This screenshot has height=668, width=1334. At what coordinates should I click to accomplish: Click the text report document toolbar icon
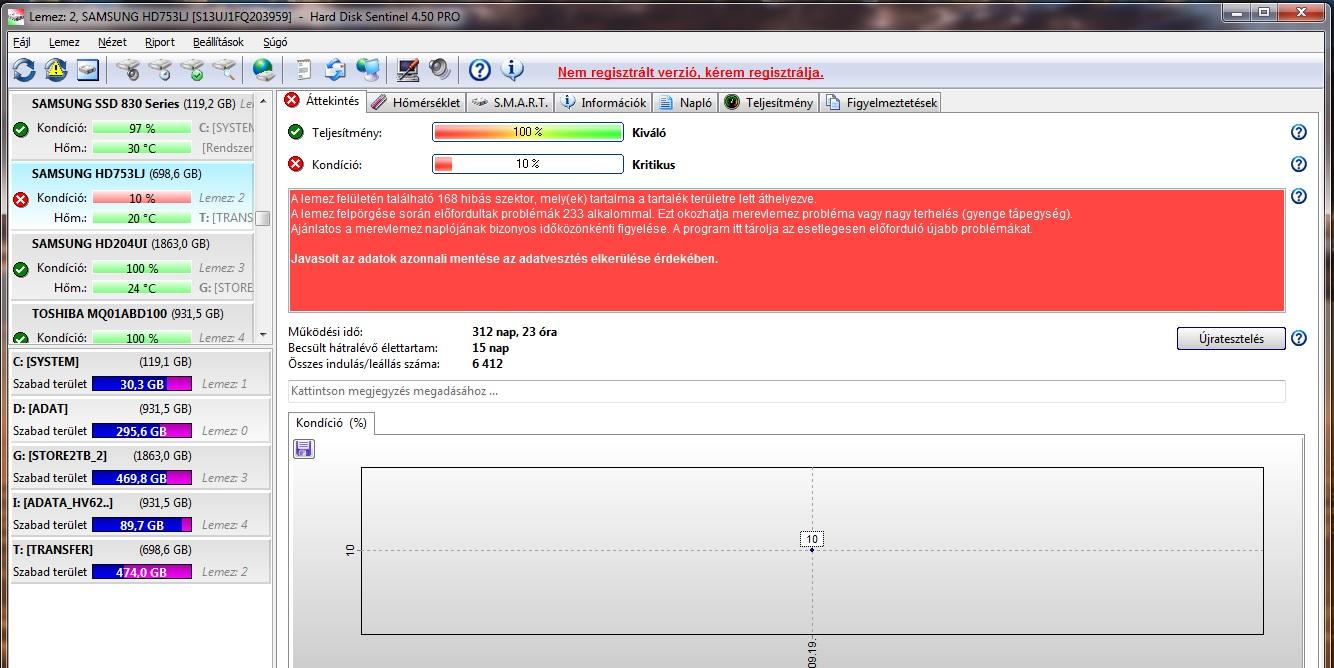[304, 70]
